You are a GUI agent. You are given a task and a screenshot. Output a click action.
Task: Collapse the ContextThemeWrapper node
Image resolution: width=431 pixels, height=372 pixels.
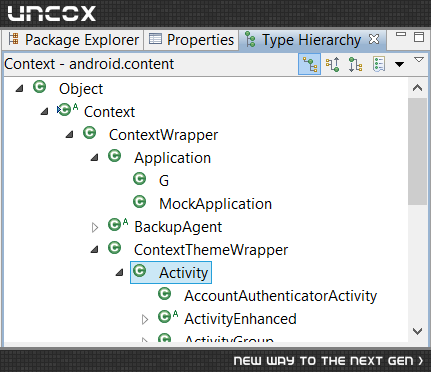tap(95, 250)
